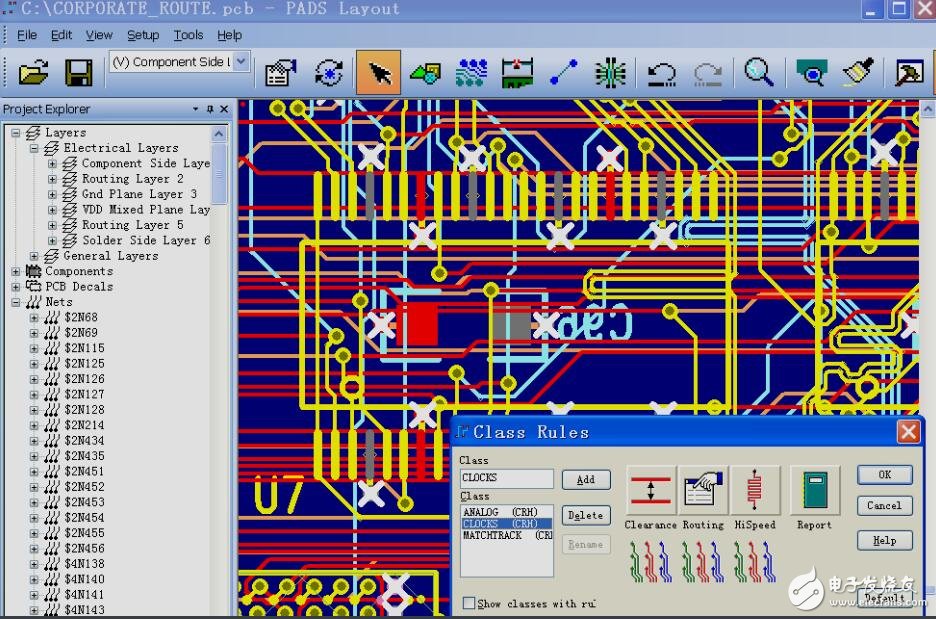Activate the Select mode arrow tool
Image resolution: width=936 pixels, height=619 pixels.
379,73
